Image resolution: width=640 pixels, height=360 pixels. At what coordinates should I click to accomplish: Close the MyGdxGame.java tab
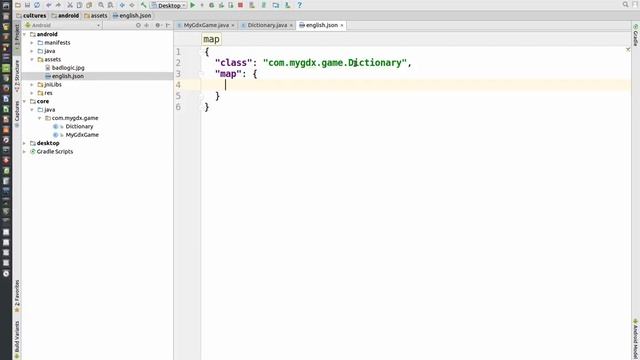(233, 25)
